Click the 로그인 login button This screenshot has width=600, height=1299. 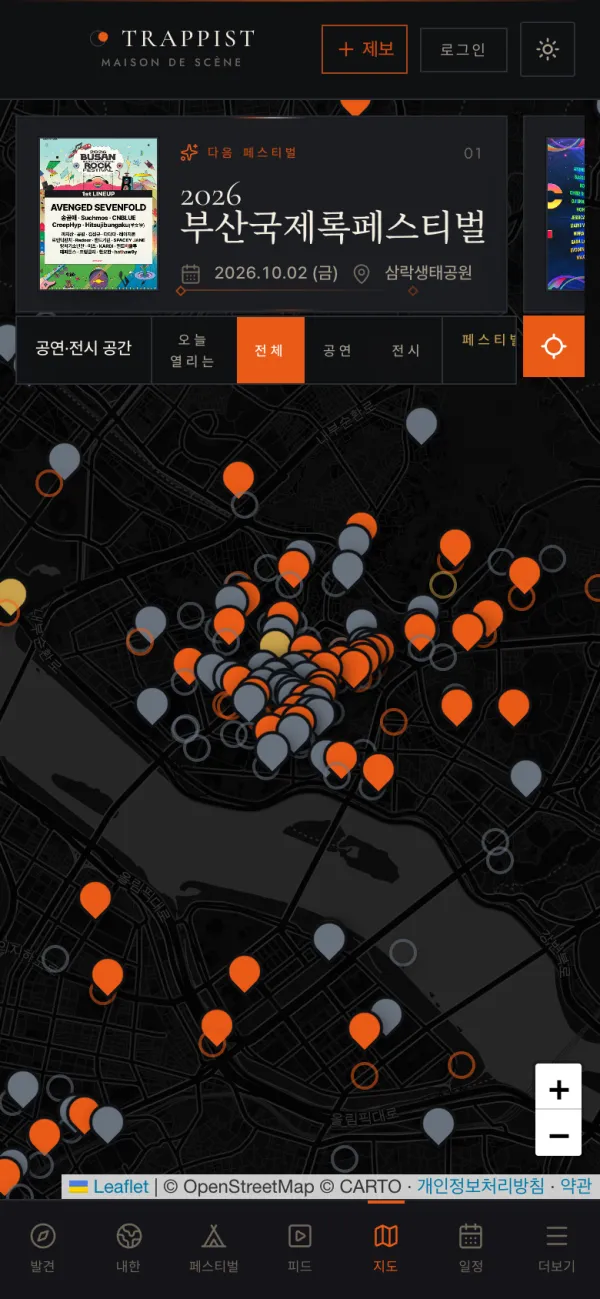point(463,49)
